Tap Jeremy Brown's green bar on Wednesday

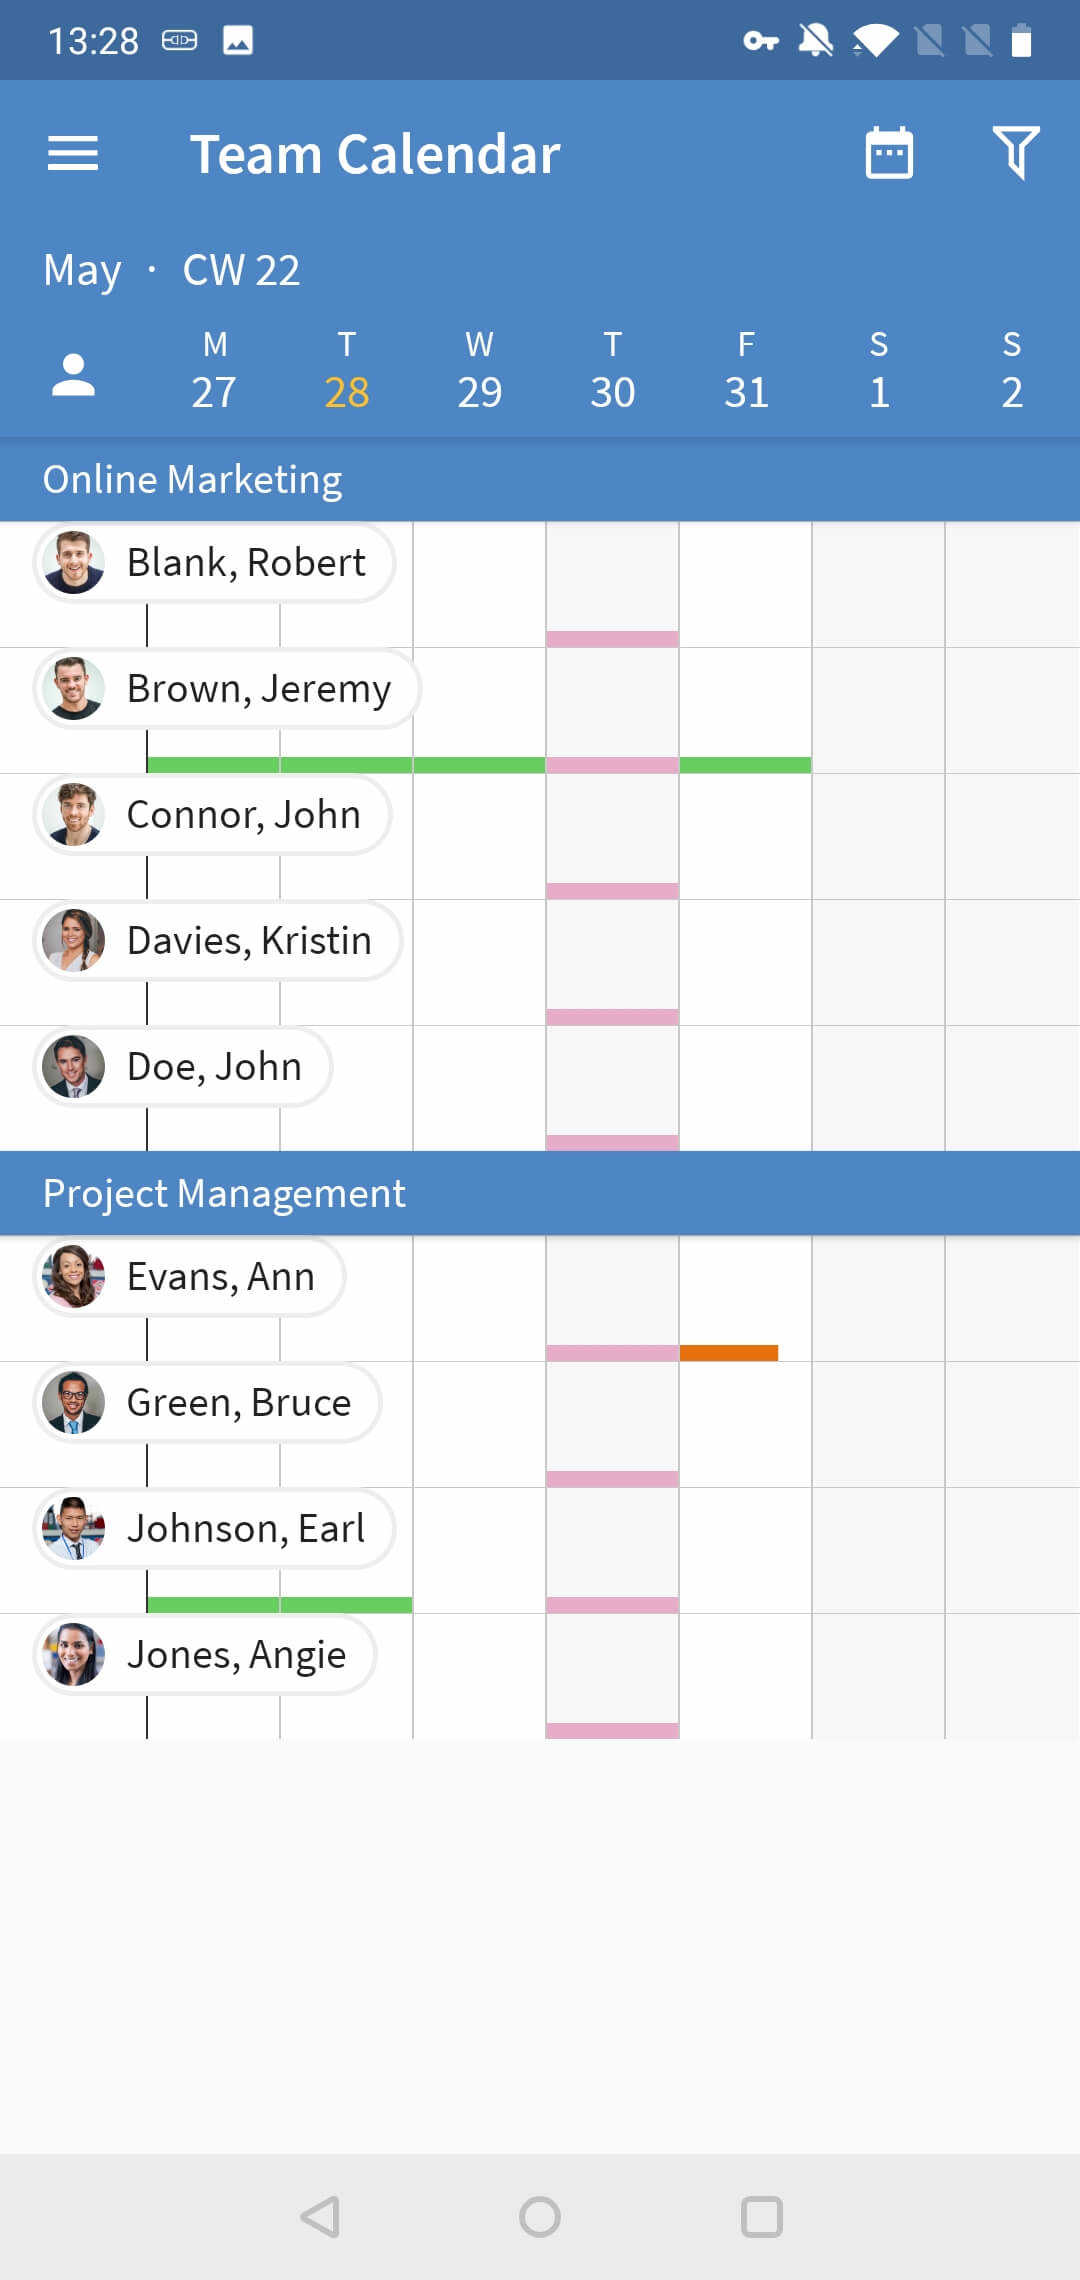click(x=479, y=765)
